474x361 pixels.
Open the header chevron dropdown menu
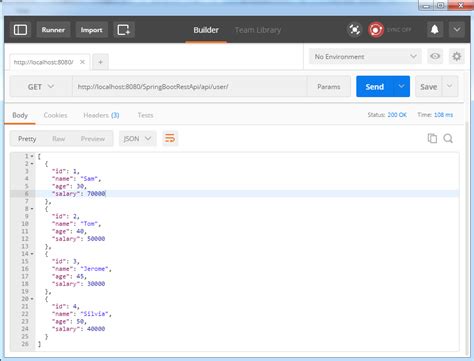[457, 30]
